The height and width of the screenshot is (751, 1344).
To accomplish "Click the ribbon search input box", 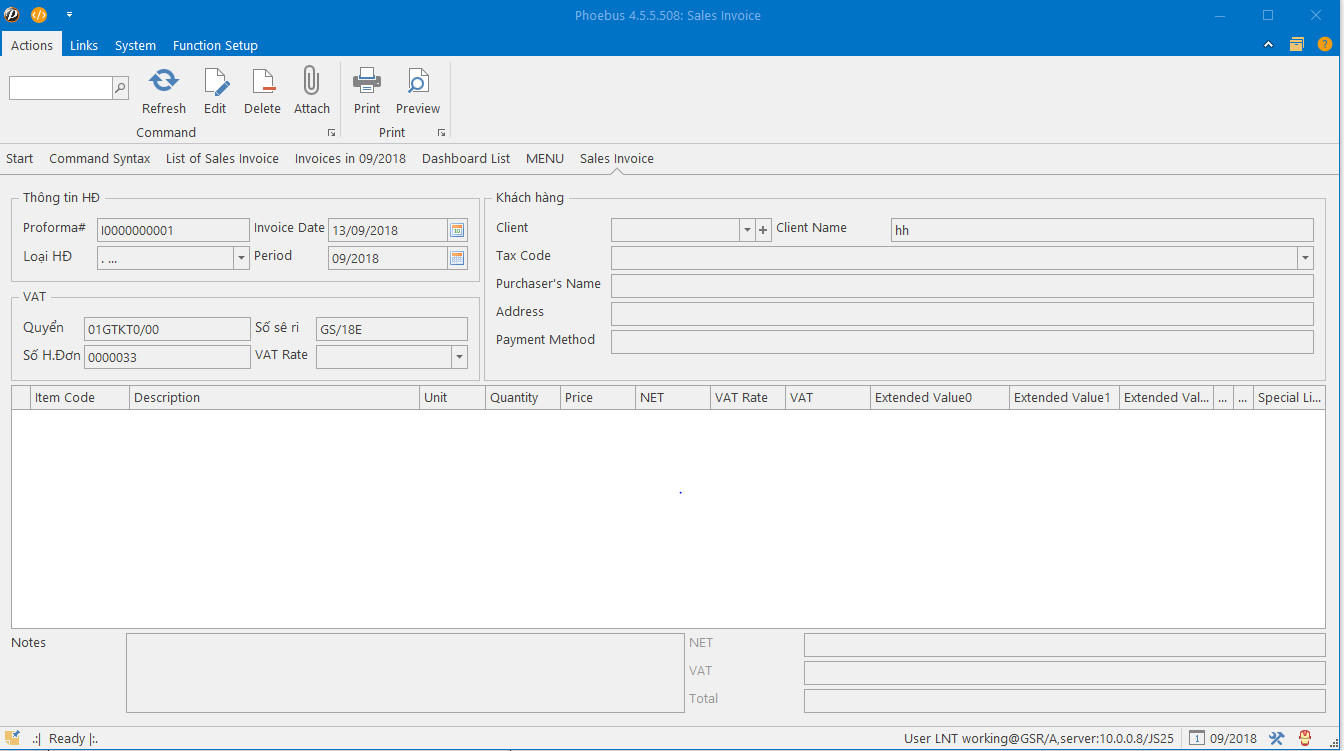I will (x=61, y=88).
